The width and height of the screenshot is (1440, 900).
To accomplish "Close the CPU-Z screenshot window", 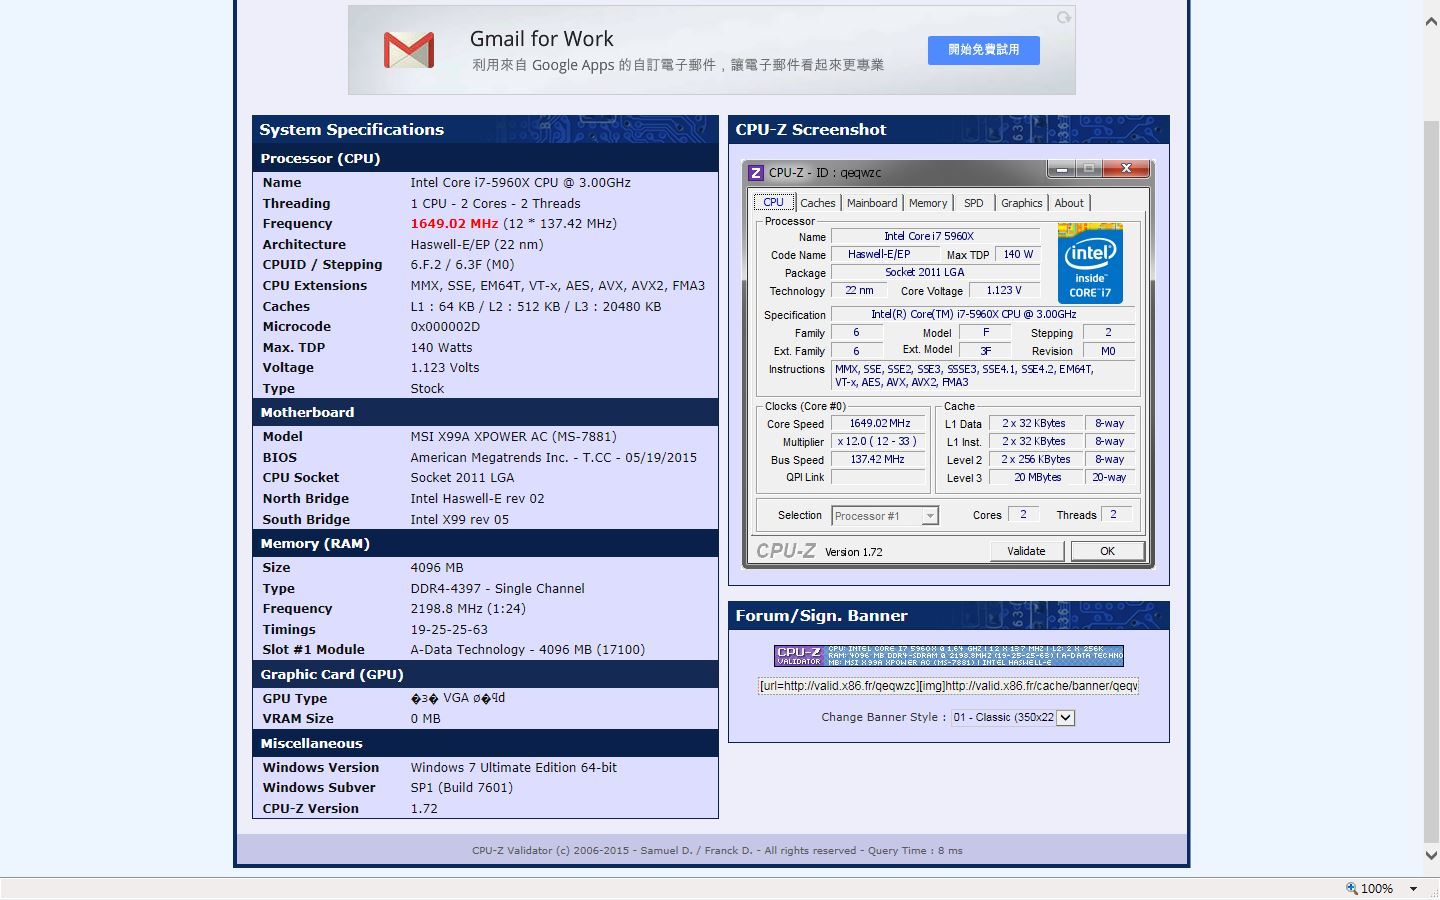I will (x=1126, y=169).
